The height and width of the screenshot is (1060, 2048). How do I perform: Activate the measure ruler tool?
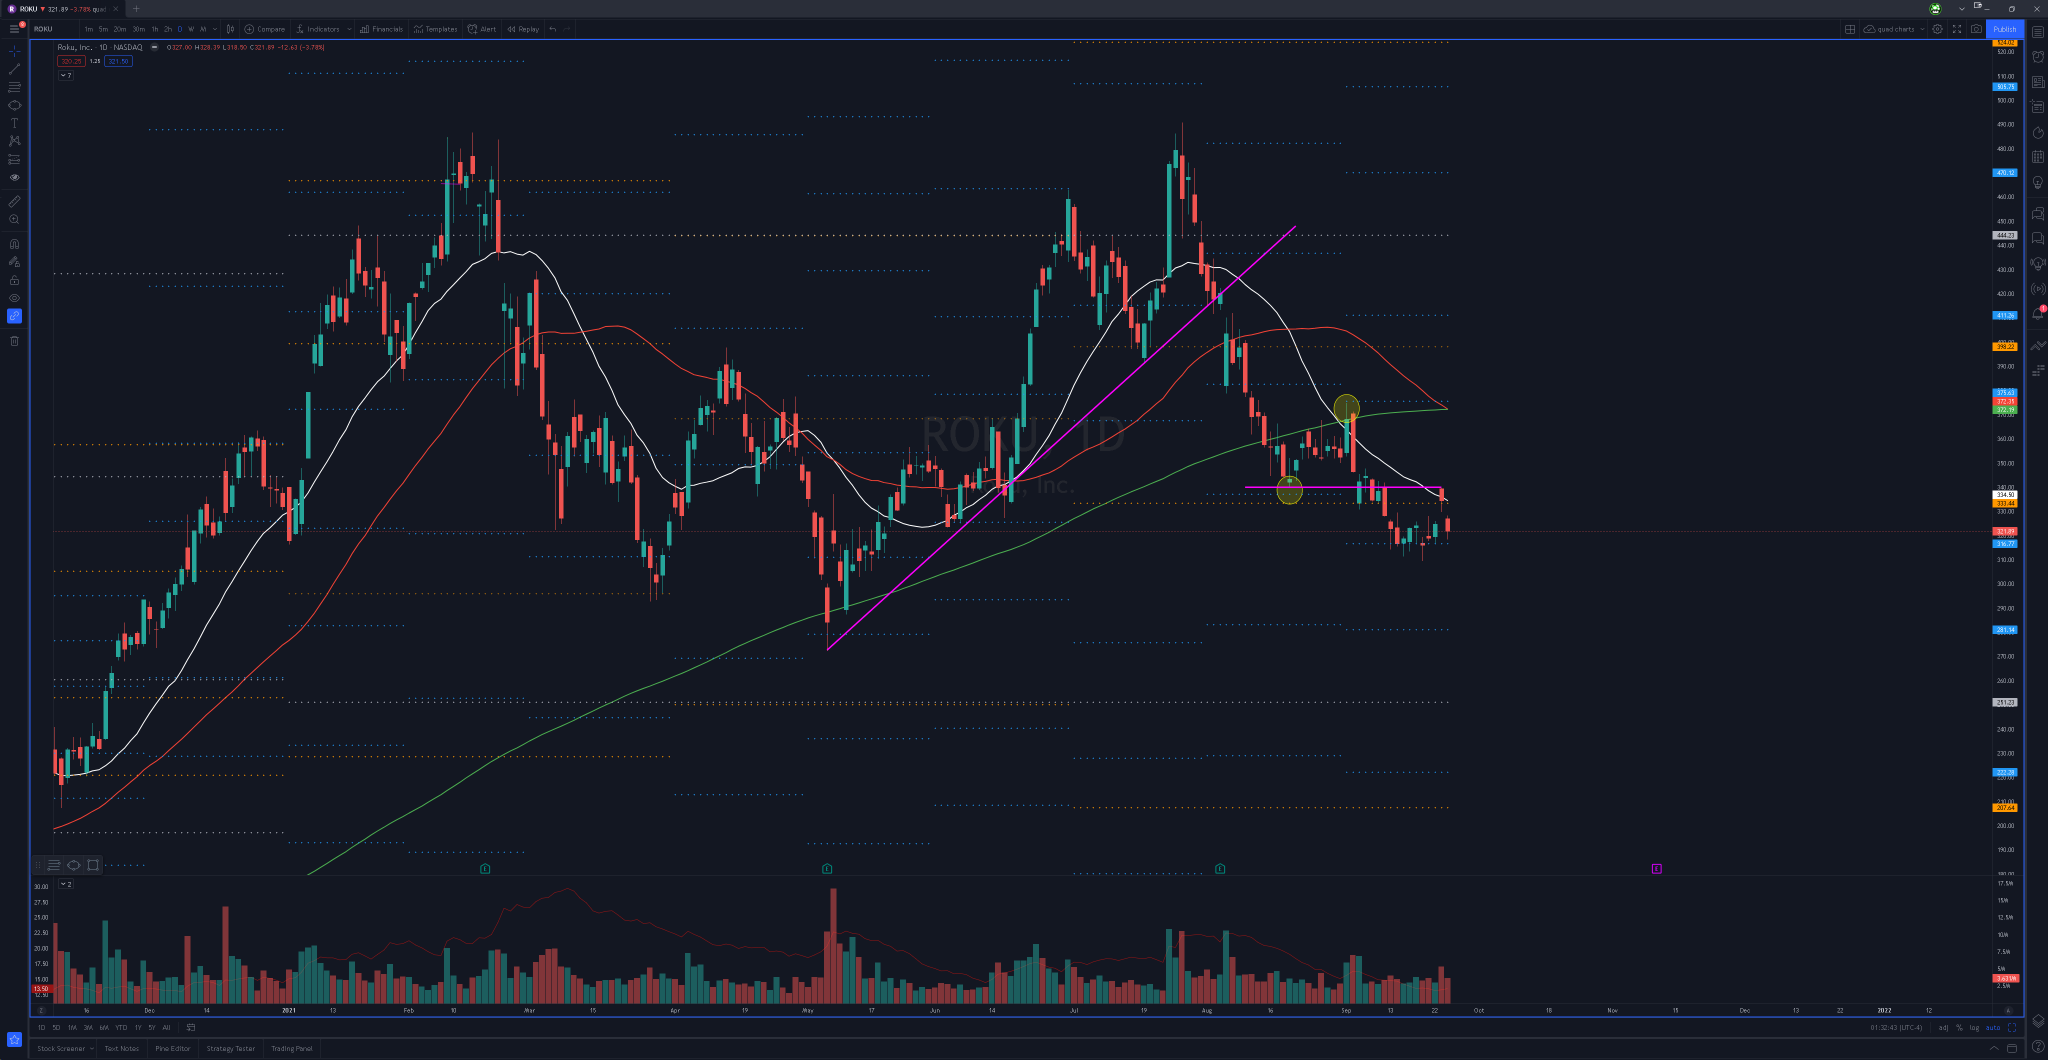click(x=14, y=201)
